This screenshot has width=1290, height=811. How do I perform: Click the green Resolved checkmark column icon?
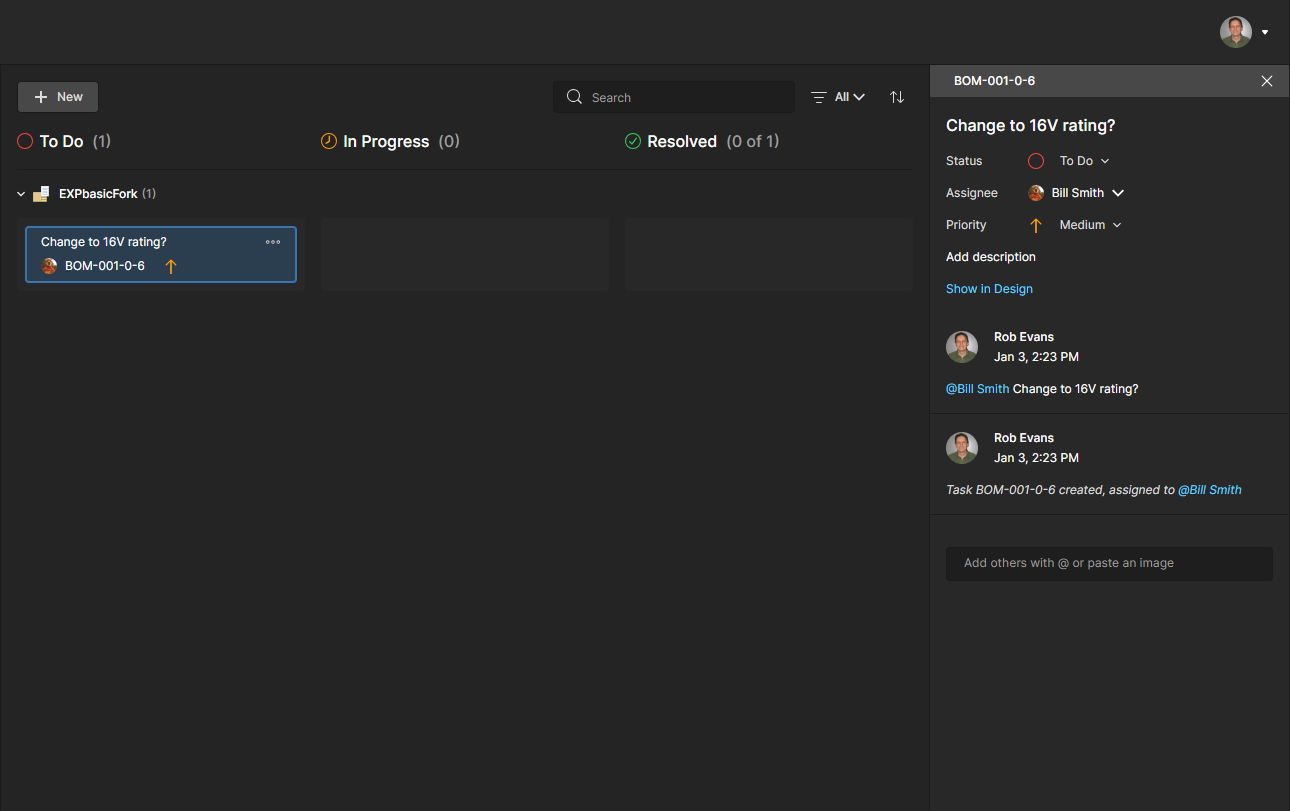(x=632, y=141)
